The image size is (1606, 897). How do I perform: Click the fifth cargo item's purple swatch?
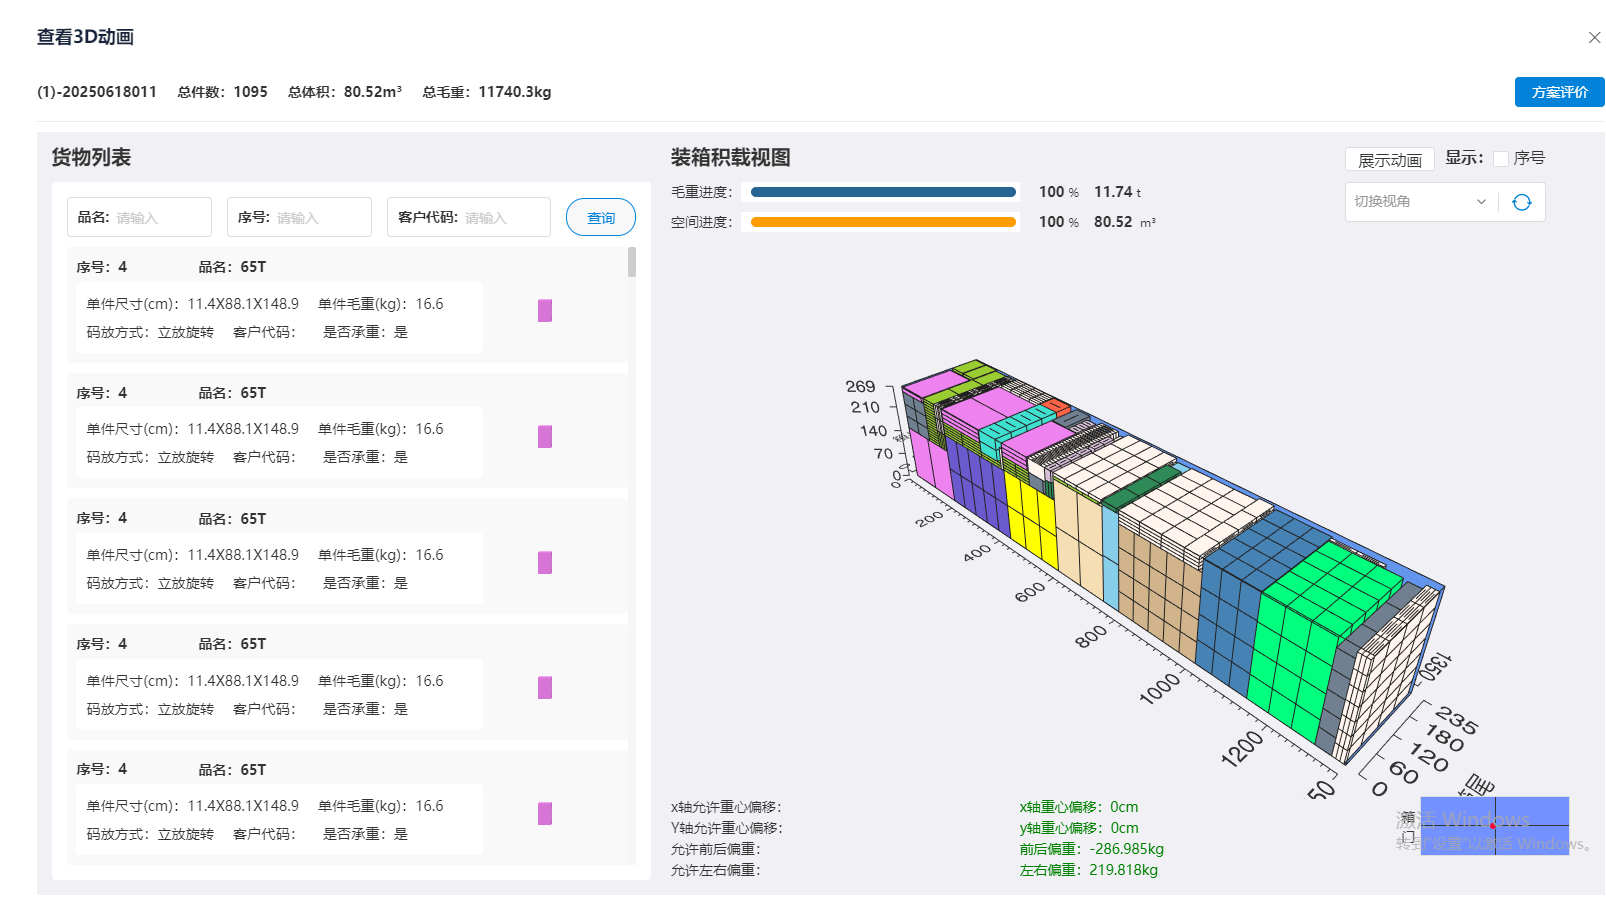tap(545, 814)
